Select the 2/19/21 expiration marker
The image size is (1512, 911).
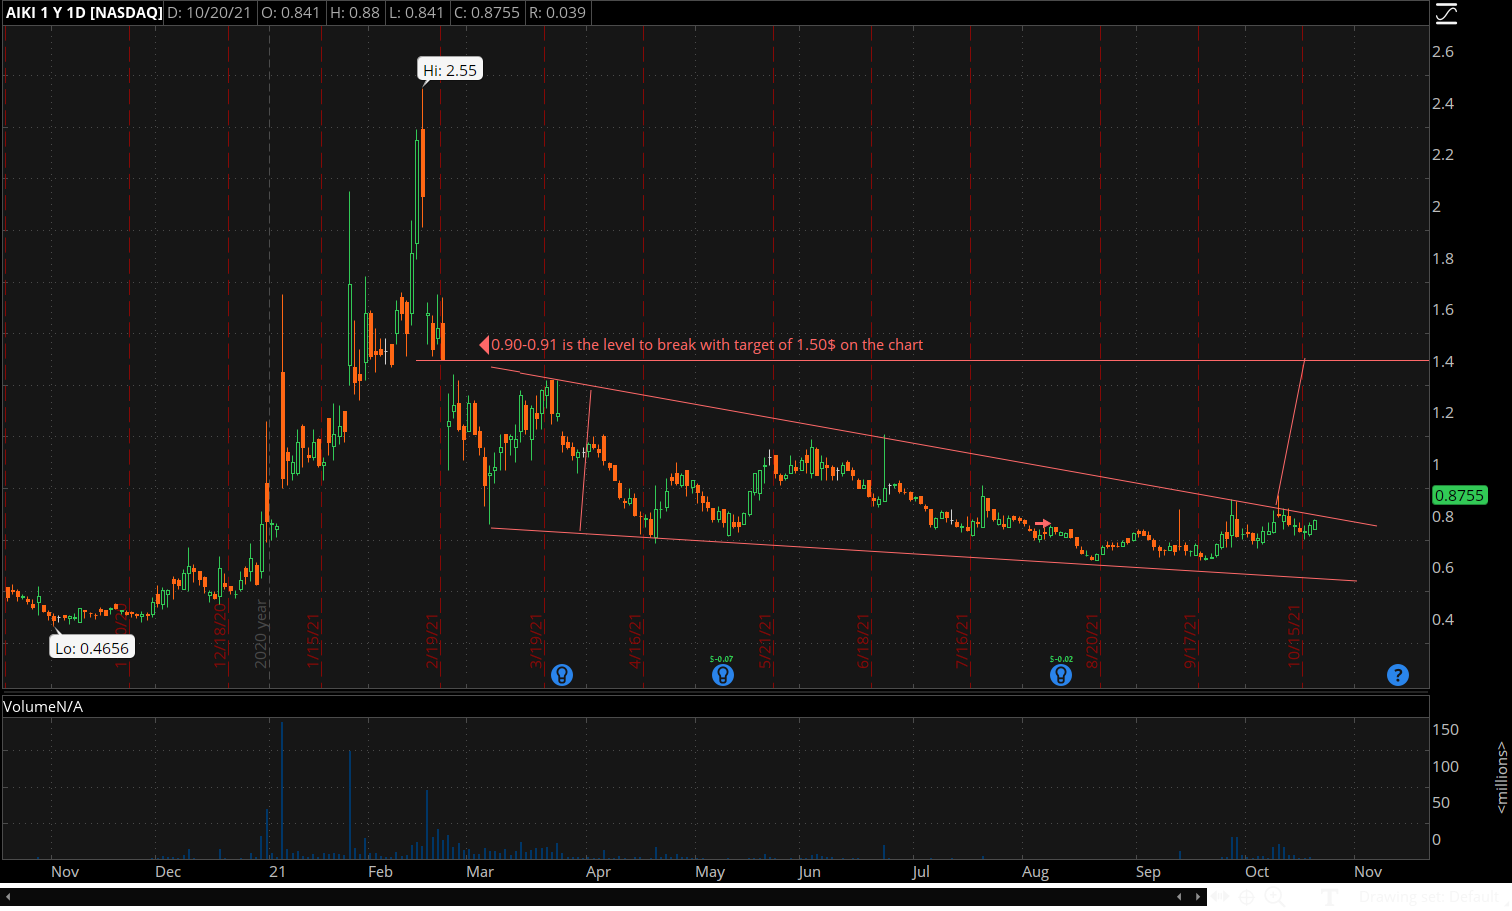click(433, 641)
